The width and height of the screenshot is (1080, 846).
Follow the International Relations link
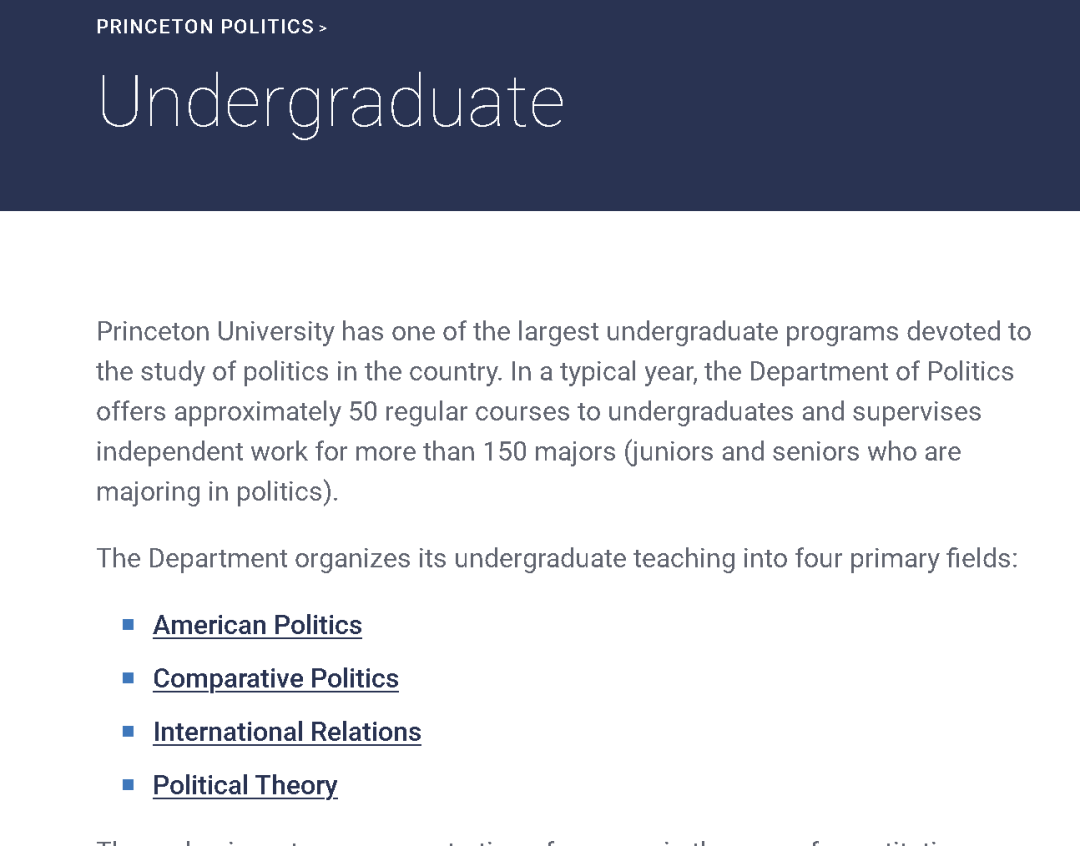287,732
